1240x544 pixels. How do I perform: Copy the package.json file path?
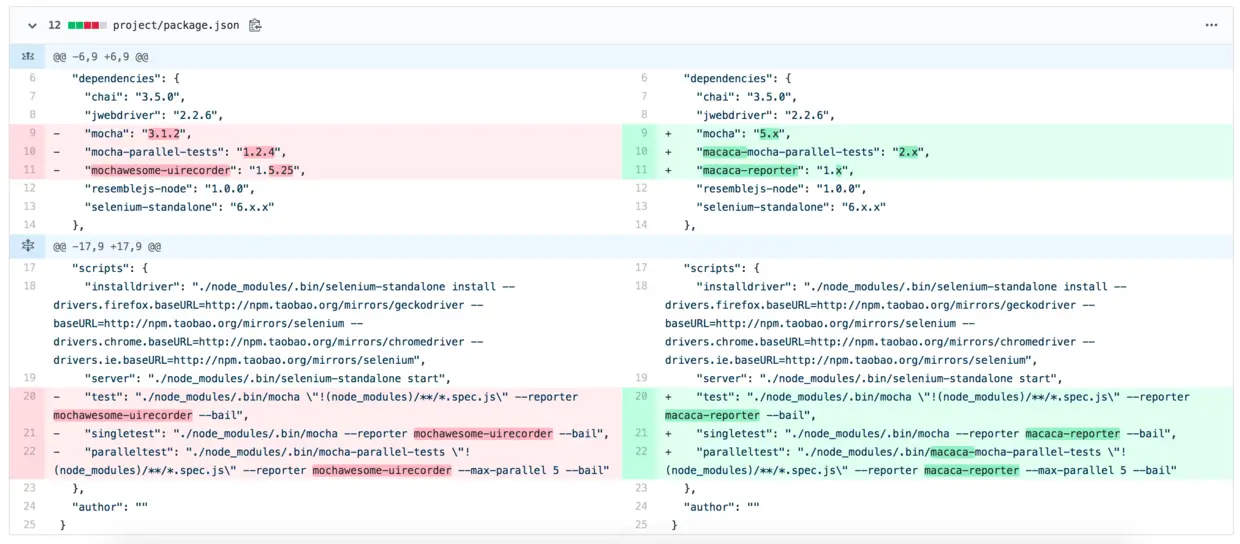255,25
